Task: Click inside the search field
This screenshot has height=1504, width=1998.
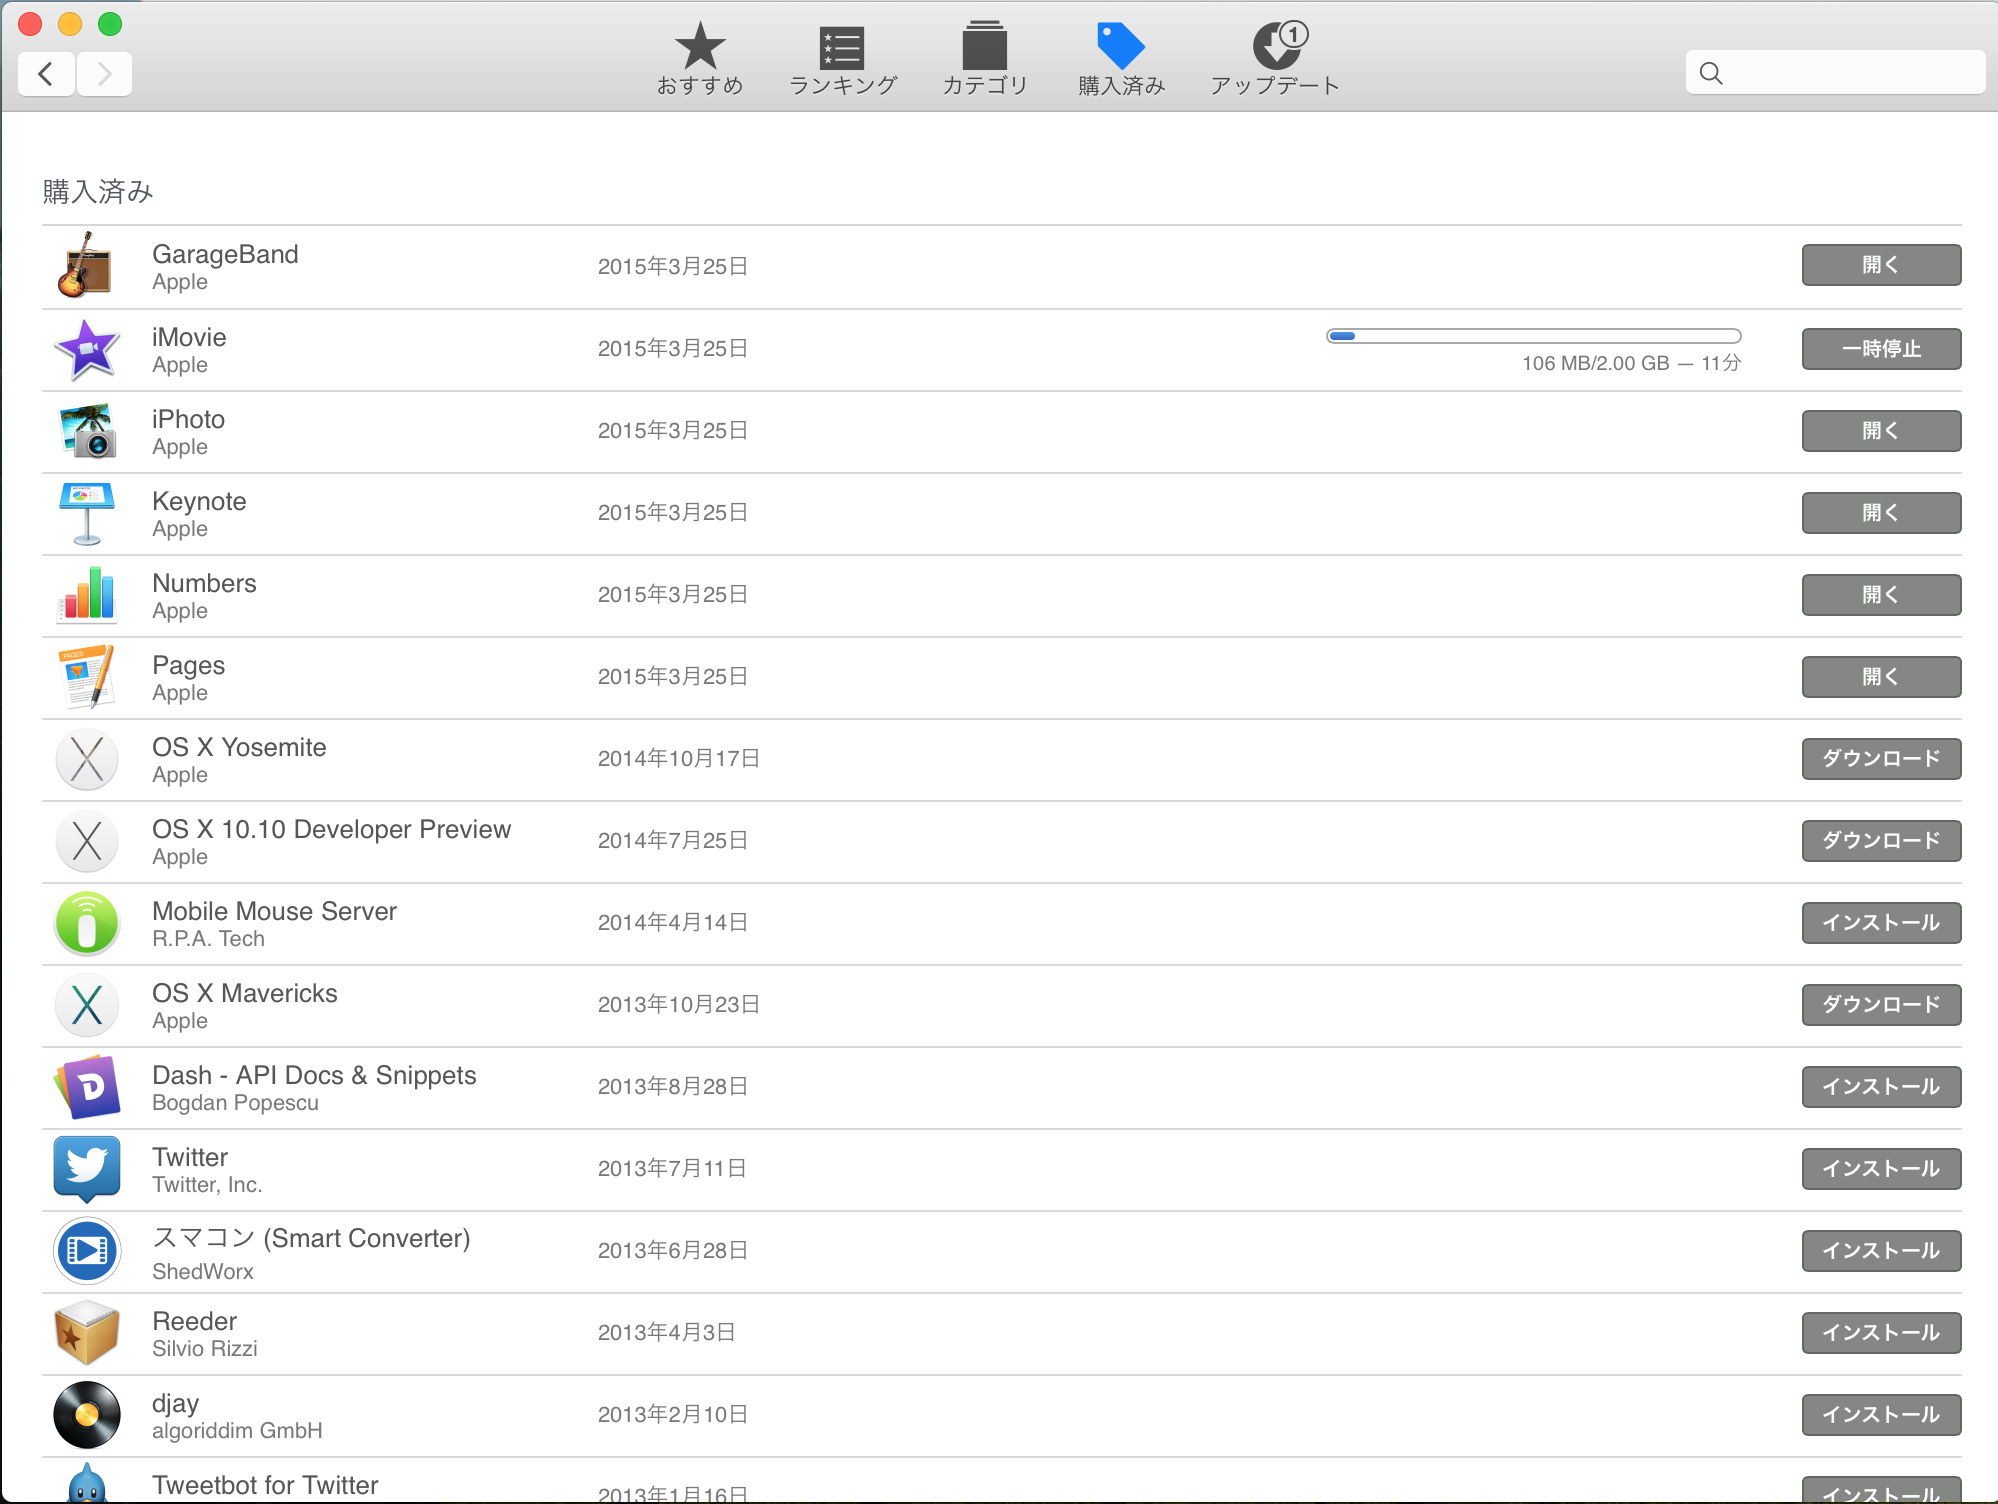Action: 1833,72
